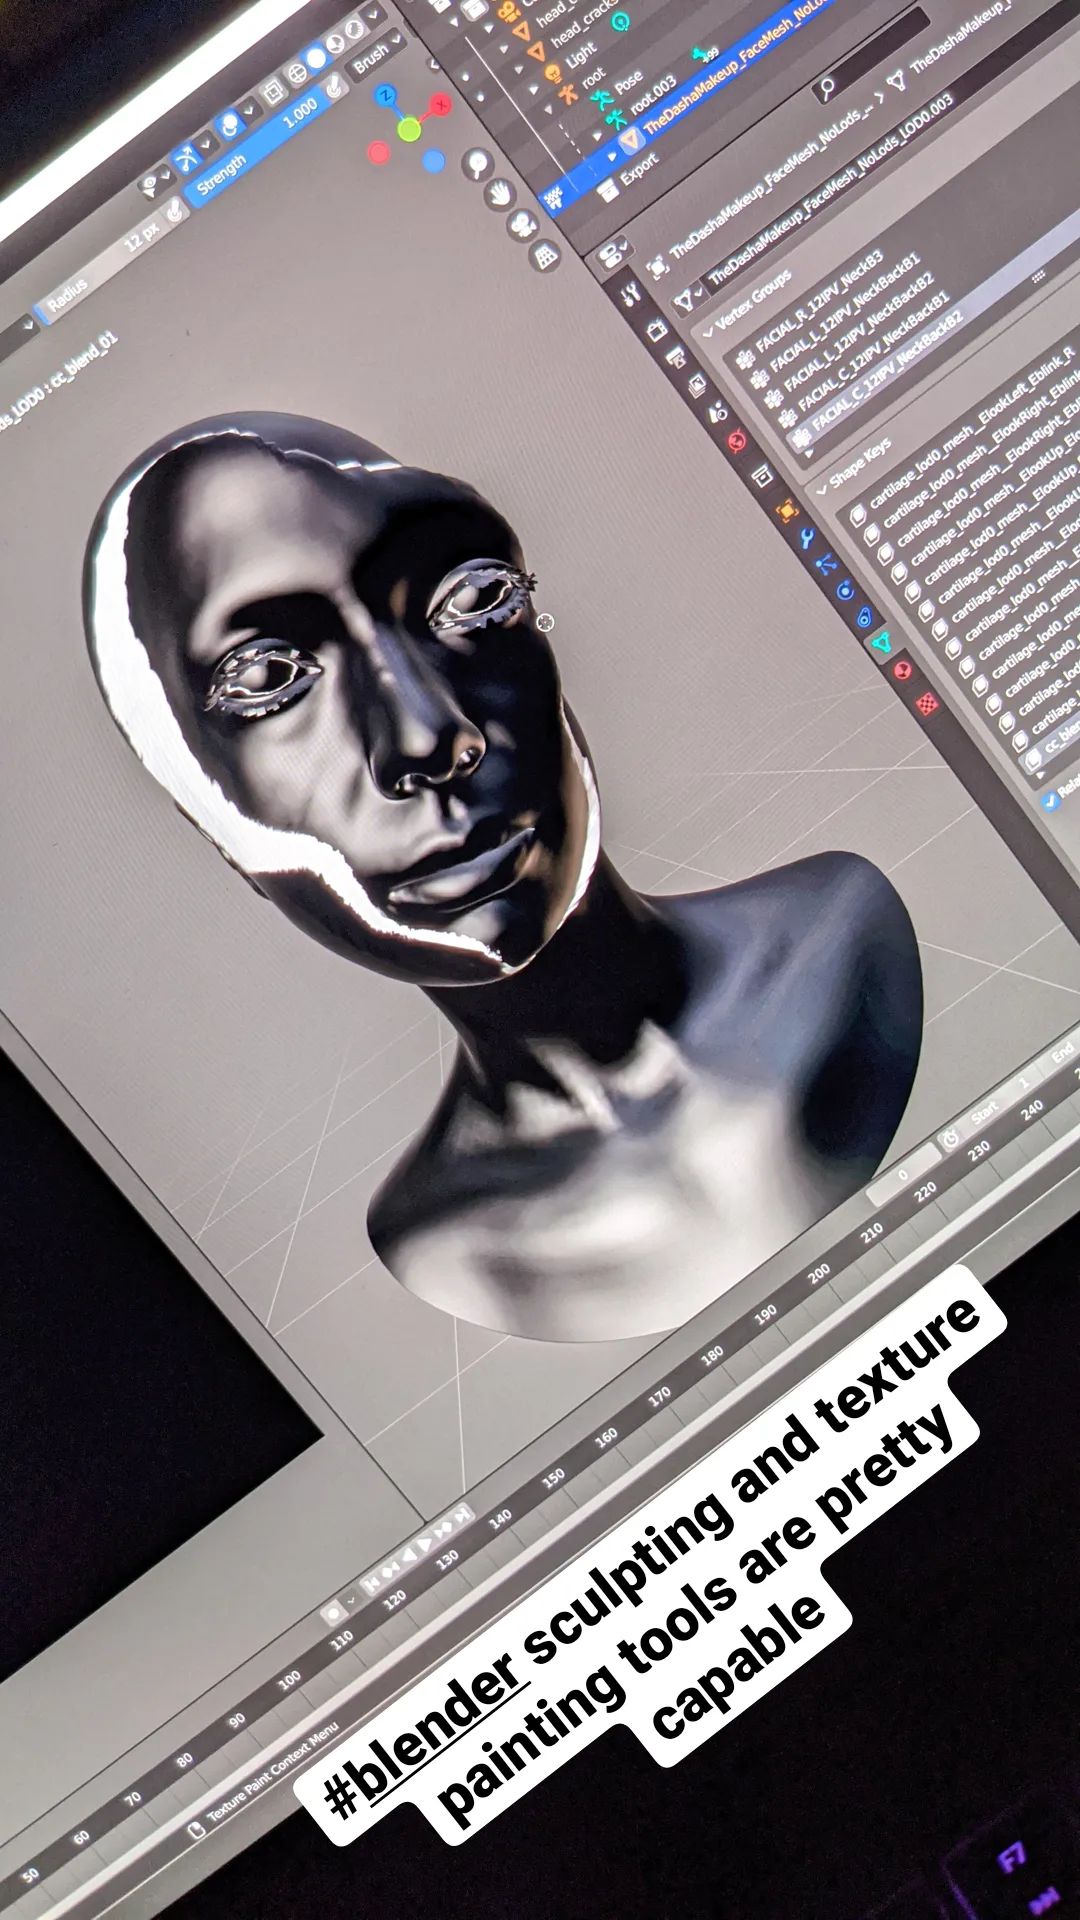This screenshot has width=1080, height=1920.
Task: Open the Render properties tab icon
Action: click(658, 331)
